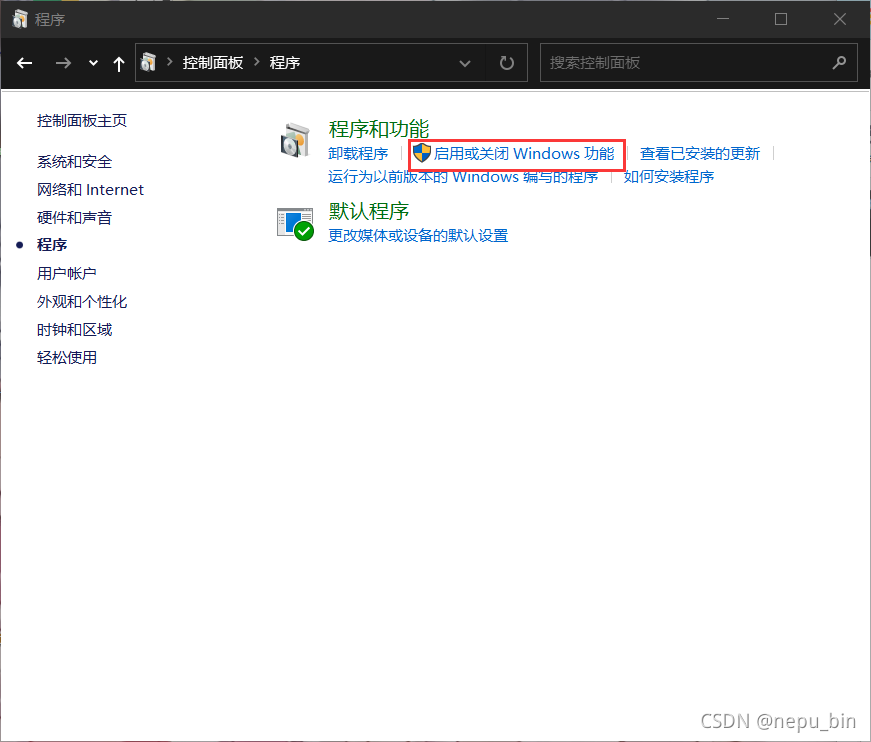This screenshot has height=742, width=871.
Task: Focus the 搜索控制面板 search field
Action: pos(699,63)
